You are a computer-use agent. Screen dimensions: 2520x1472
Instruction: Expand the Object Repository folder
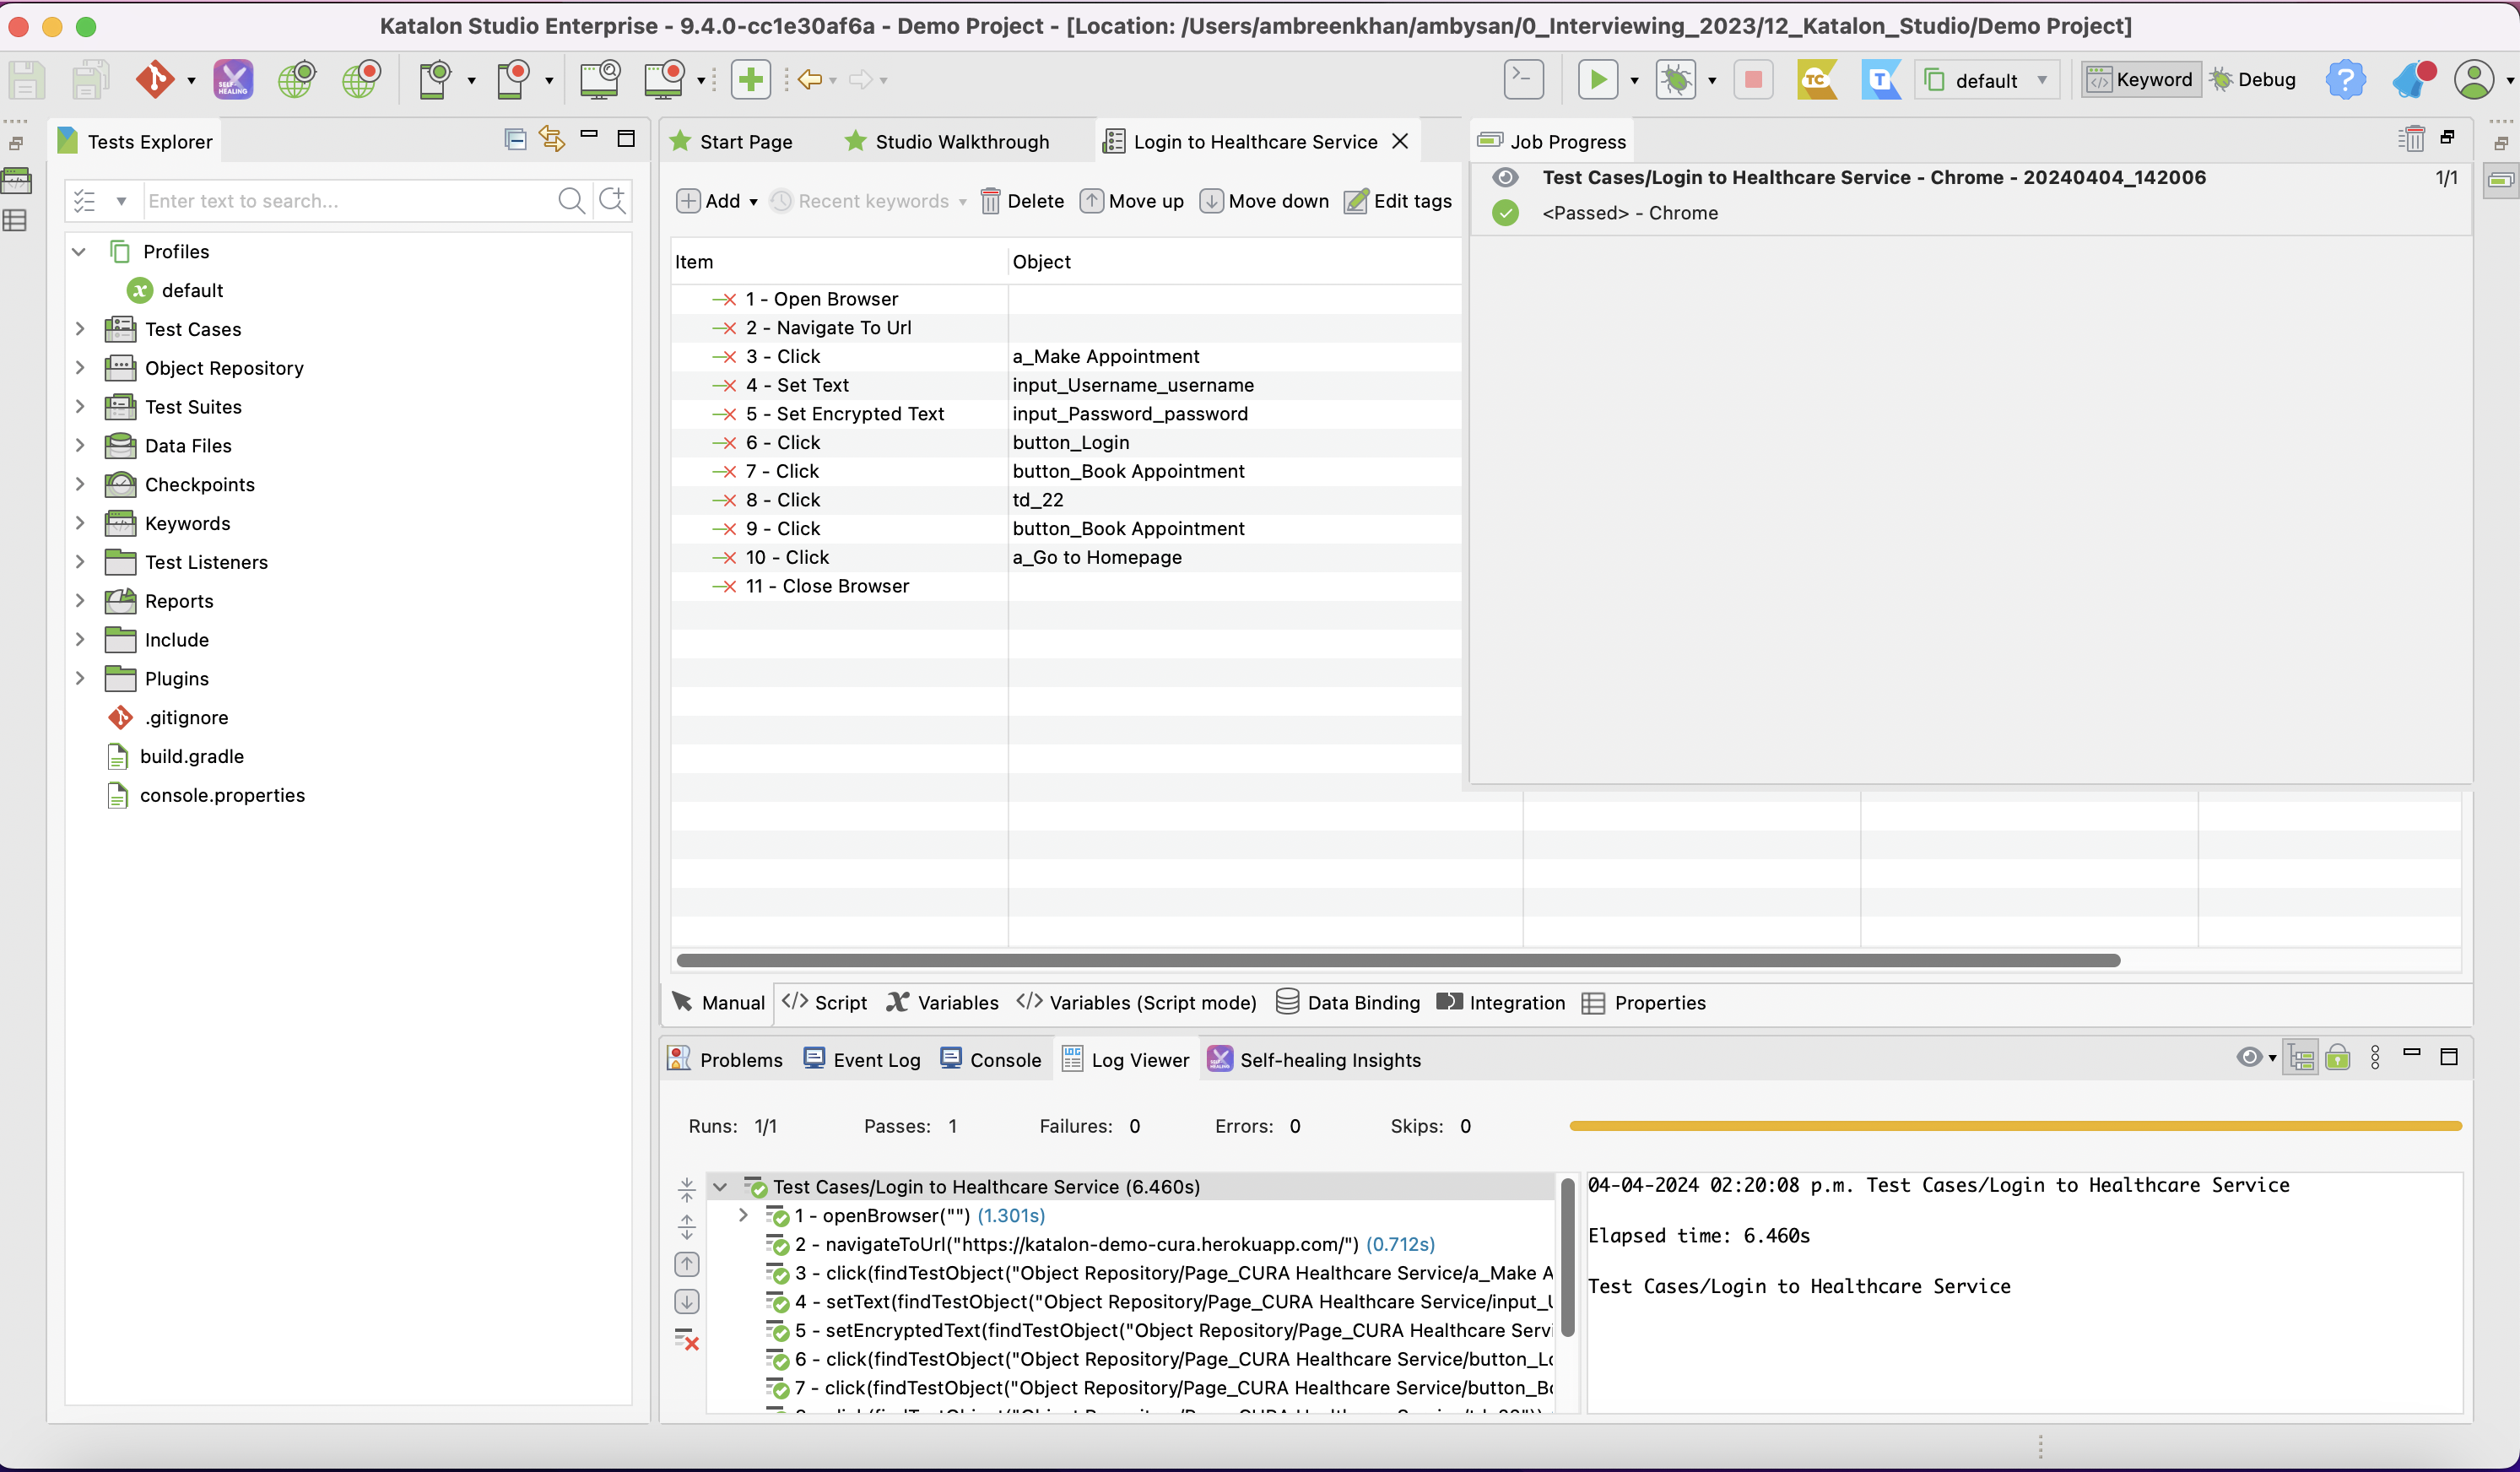pos(80,368)
